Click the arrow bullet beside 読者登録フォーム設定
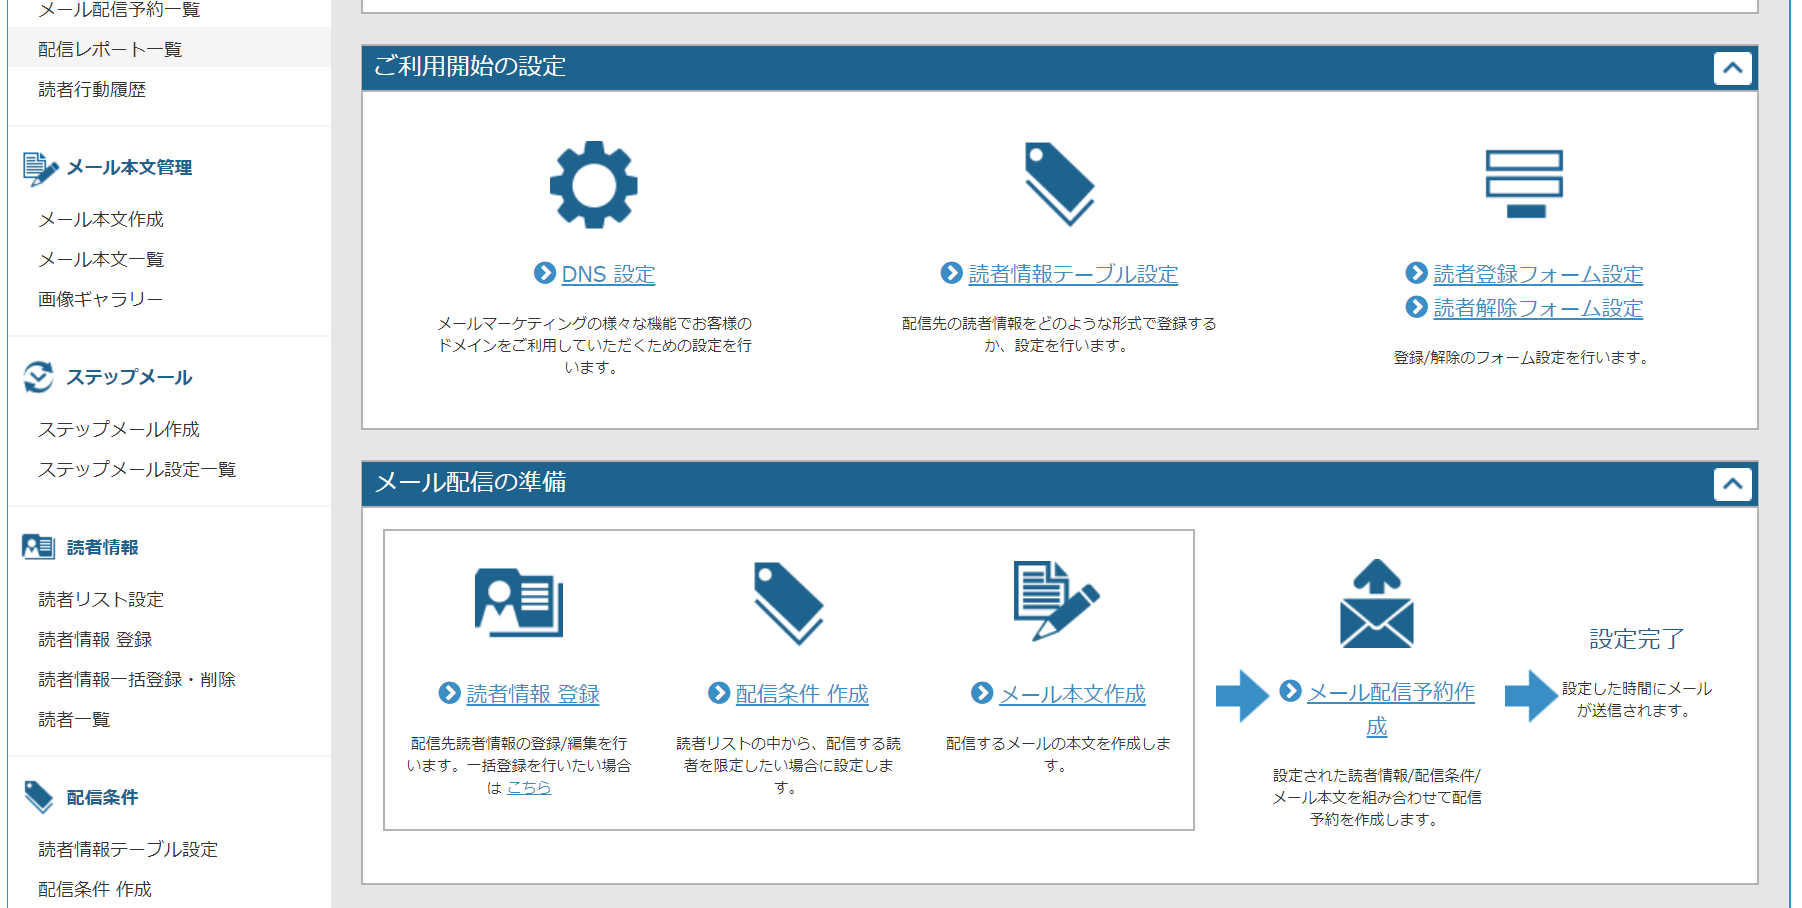Screen dimensions: 1802x908 (1417, 273)
